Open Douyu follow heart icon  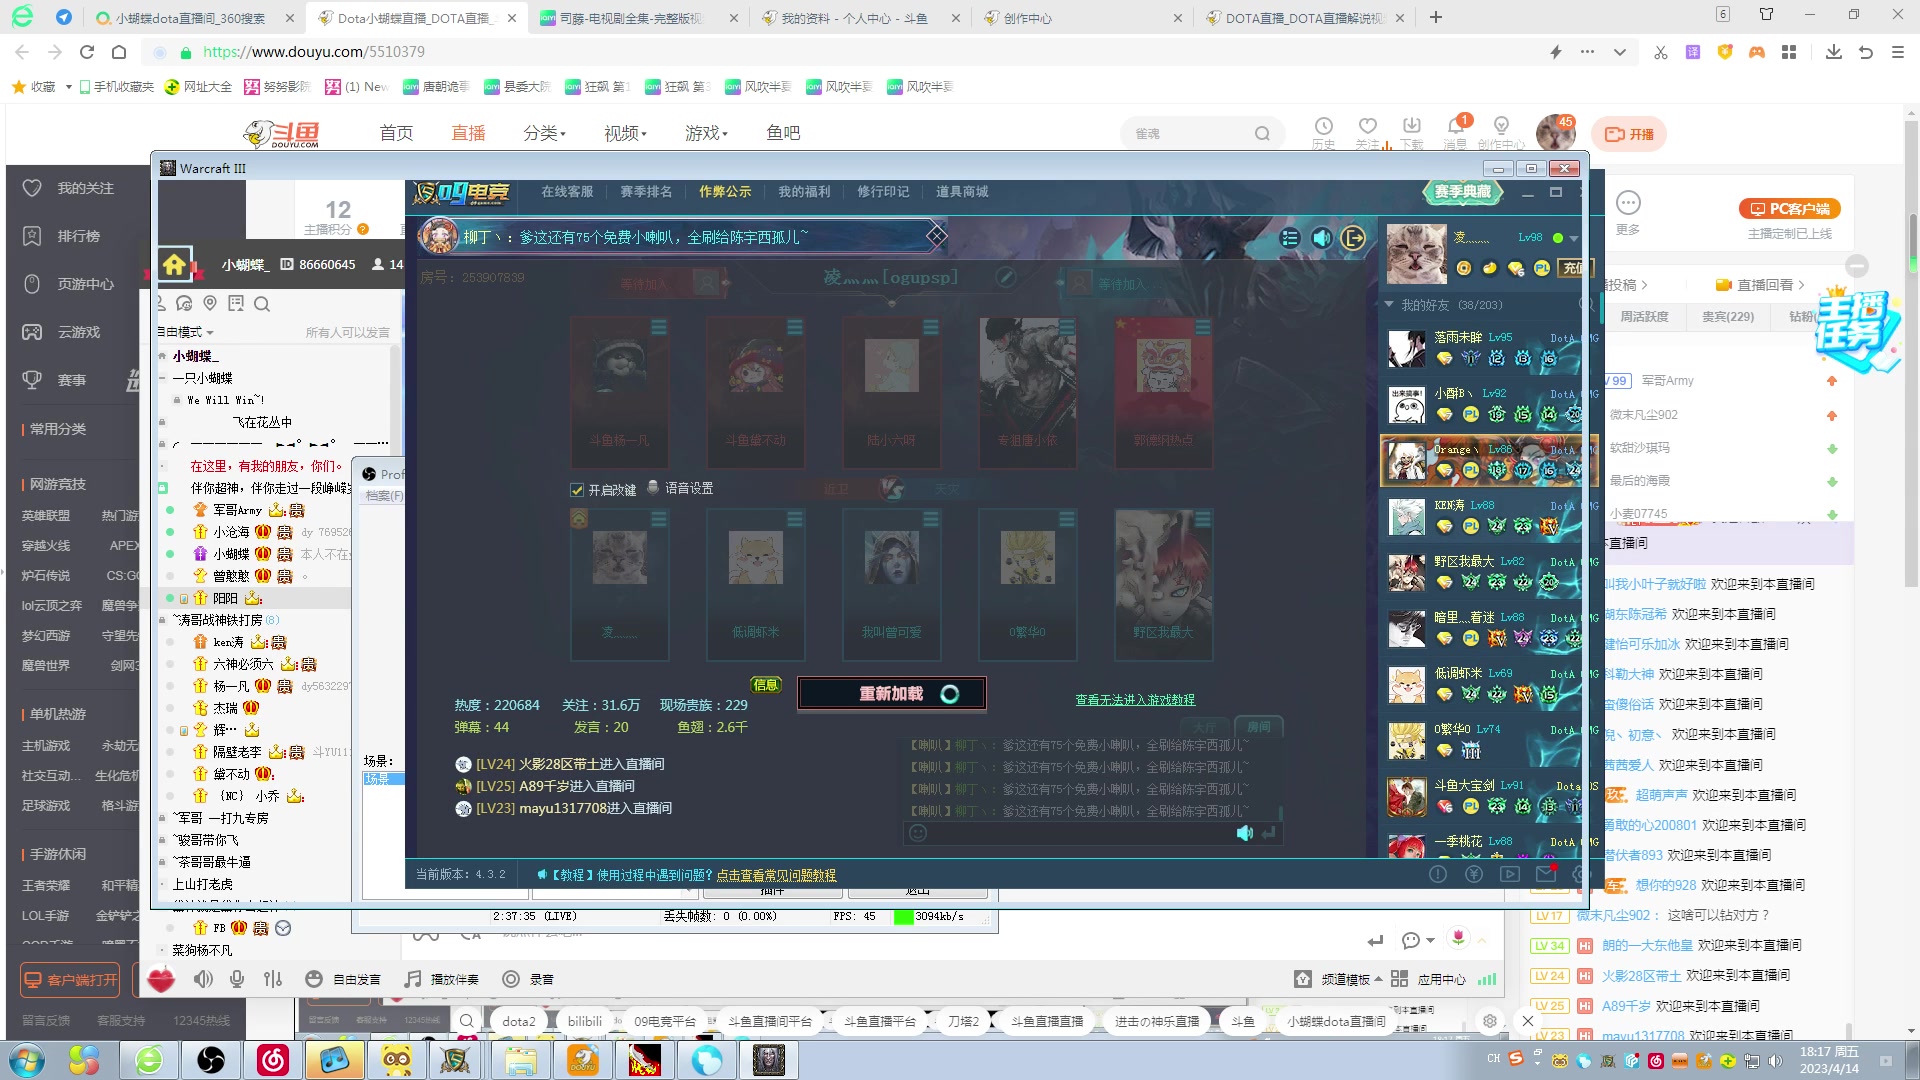pos(1367,126)
